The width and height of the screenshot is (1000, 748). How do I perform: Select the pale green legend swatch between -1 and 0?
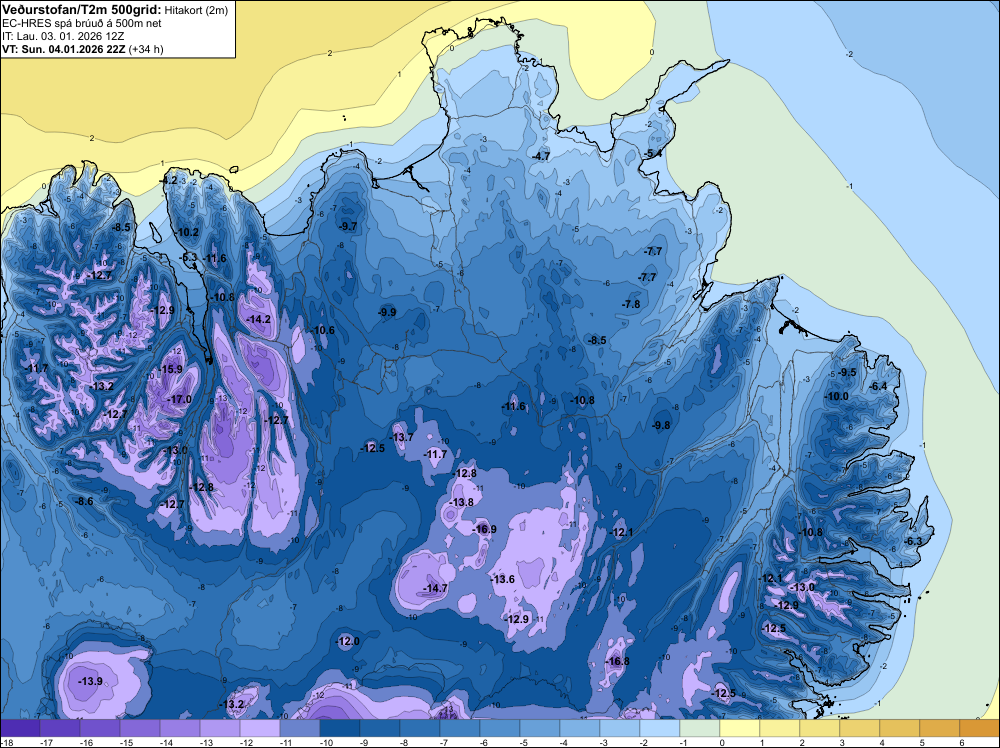coord(700,728)
